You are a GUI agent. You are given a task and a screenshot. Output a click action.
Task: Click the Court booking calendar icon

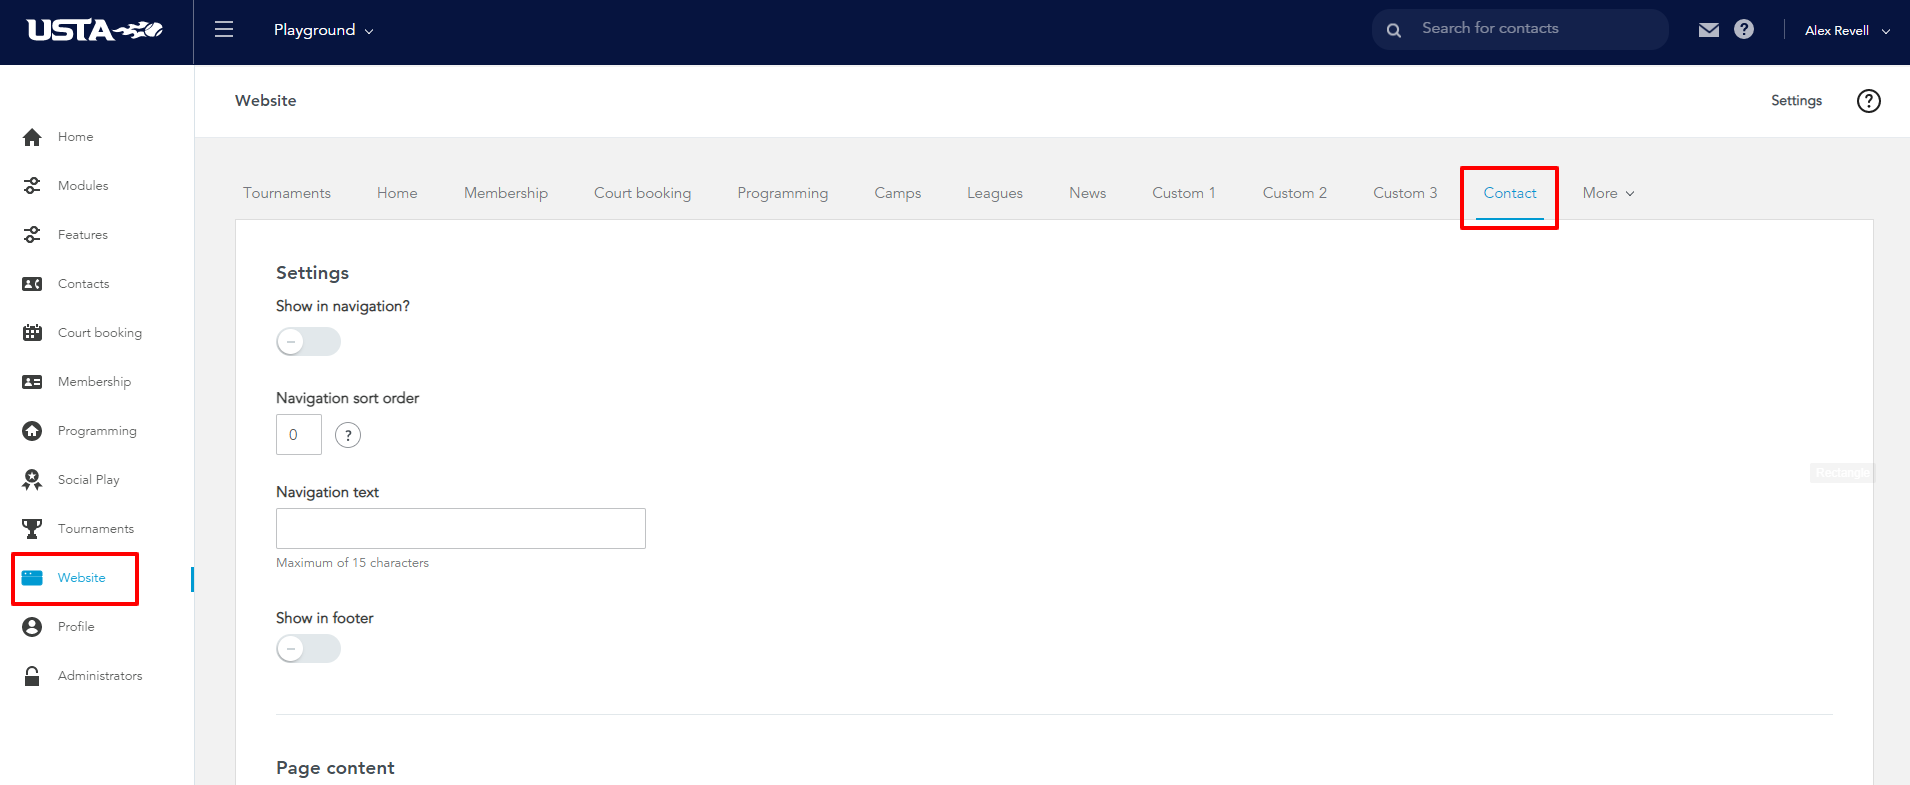coord(32,333)
